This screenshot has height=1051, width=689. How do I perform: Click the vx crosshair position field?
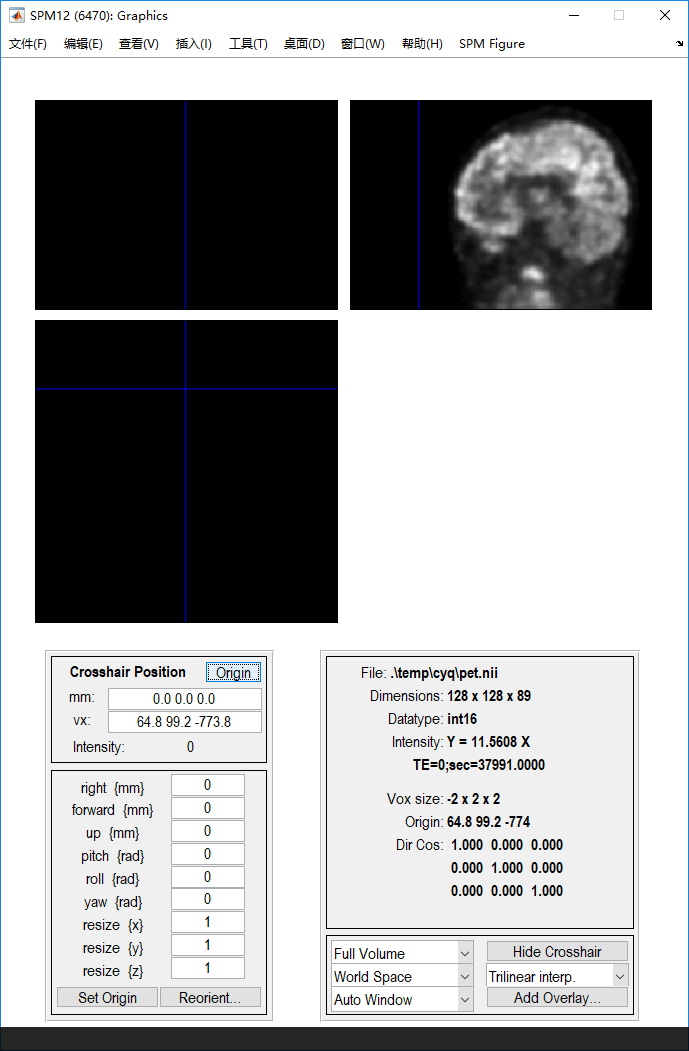click(184, 722)
